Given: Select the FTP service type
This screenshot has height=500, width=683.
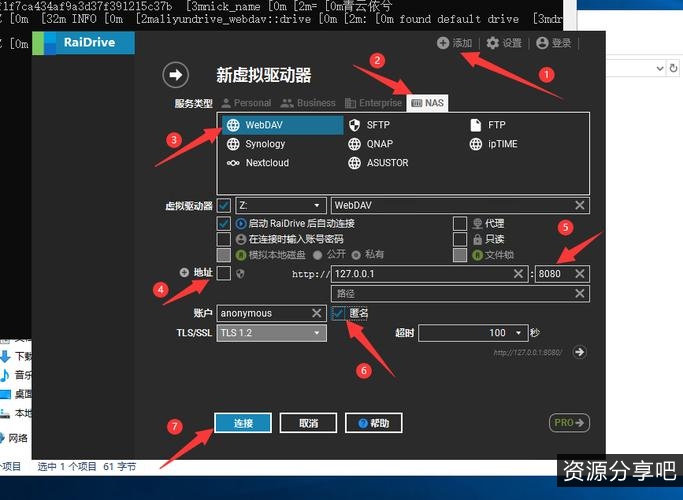Looking at the screenshot, I should (x=487, y=125).
